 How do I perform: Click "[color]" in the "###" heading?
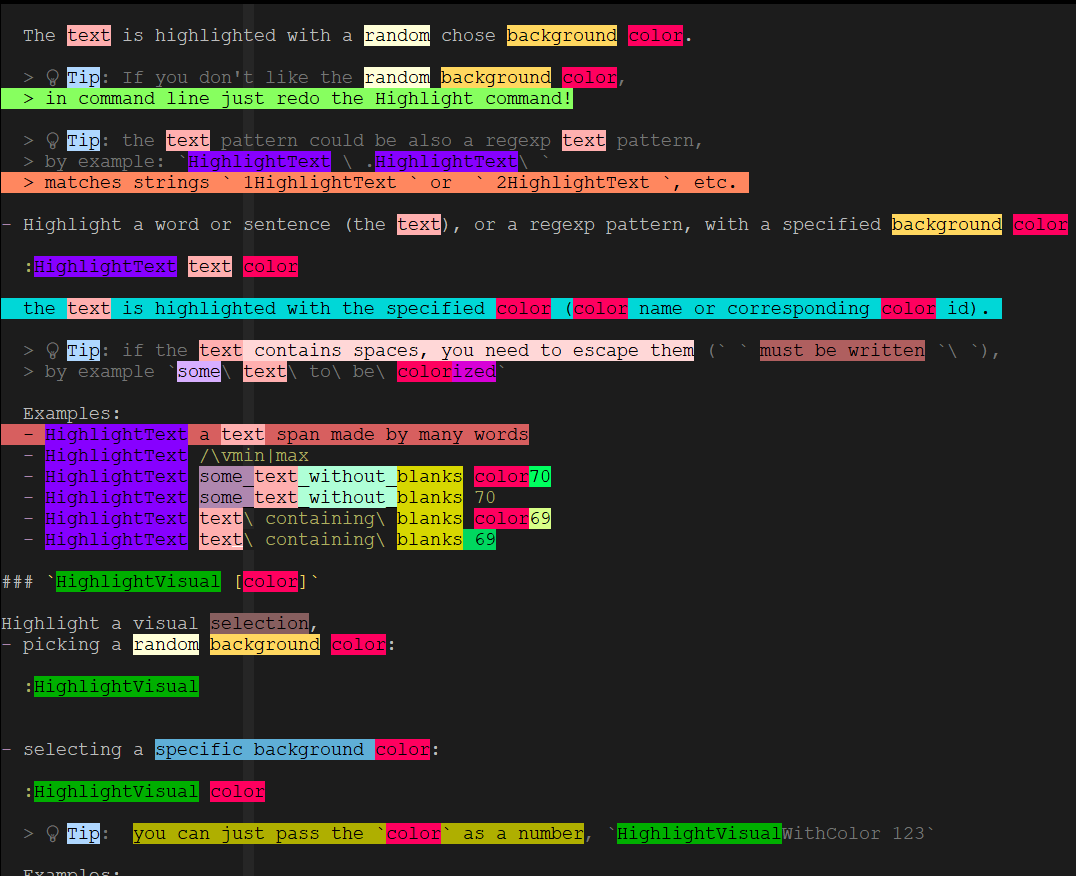(x=270, y=582)
